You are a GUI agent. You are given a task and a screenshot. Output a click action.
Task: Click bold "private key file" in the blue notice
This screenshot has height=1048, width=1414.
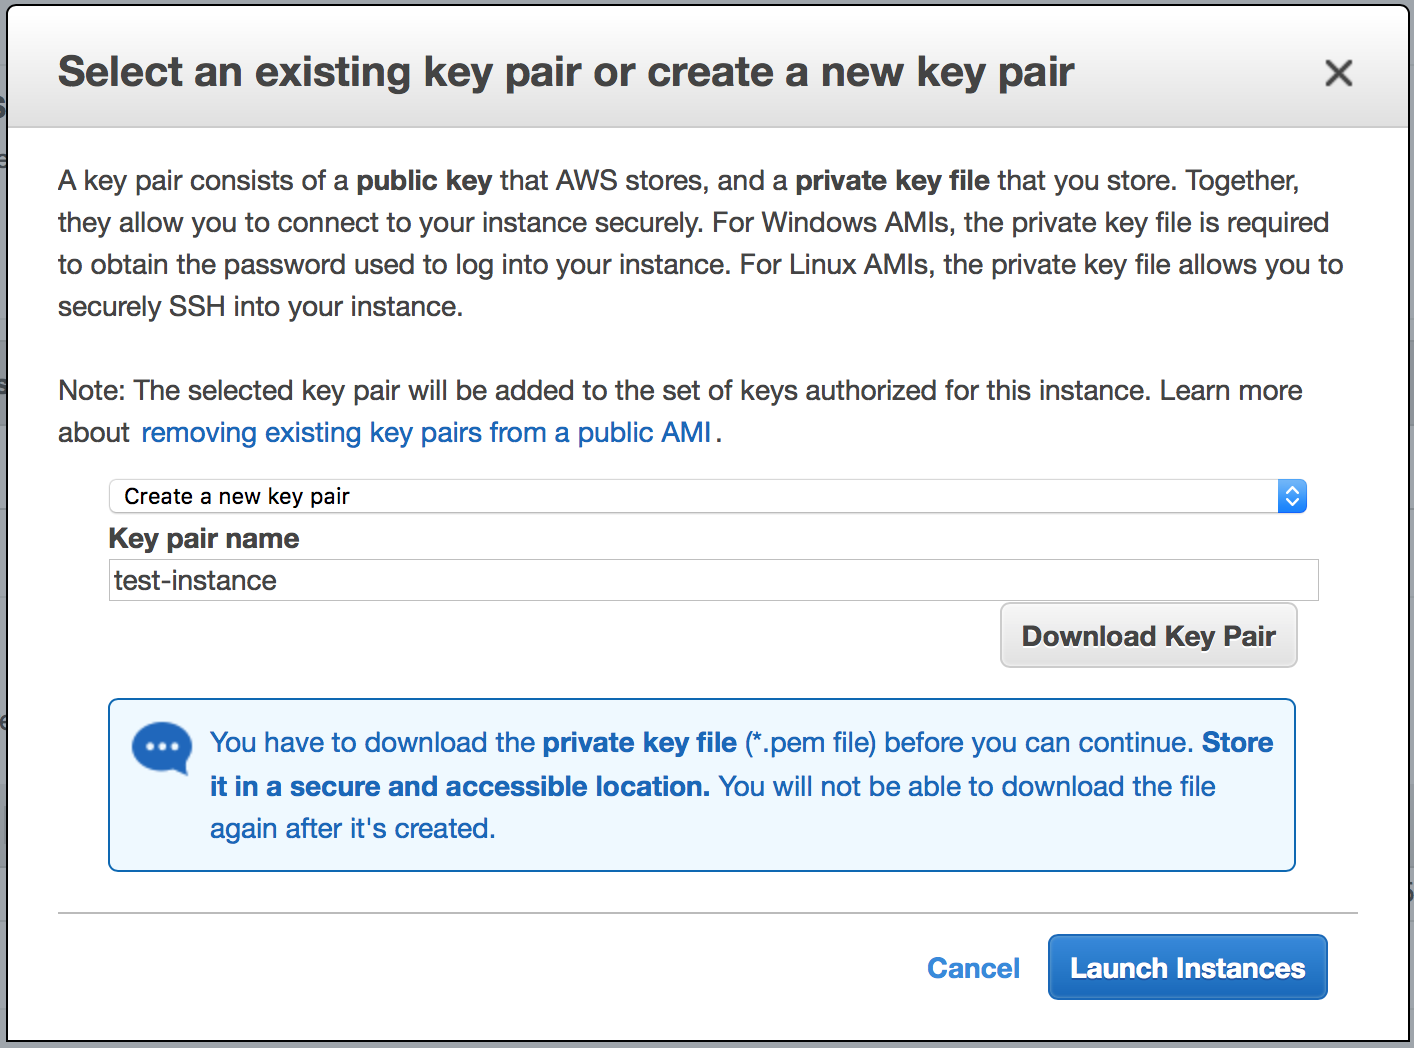[639, 742]
